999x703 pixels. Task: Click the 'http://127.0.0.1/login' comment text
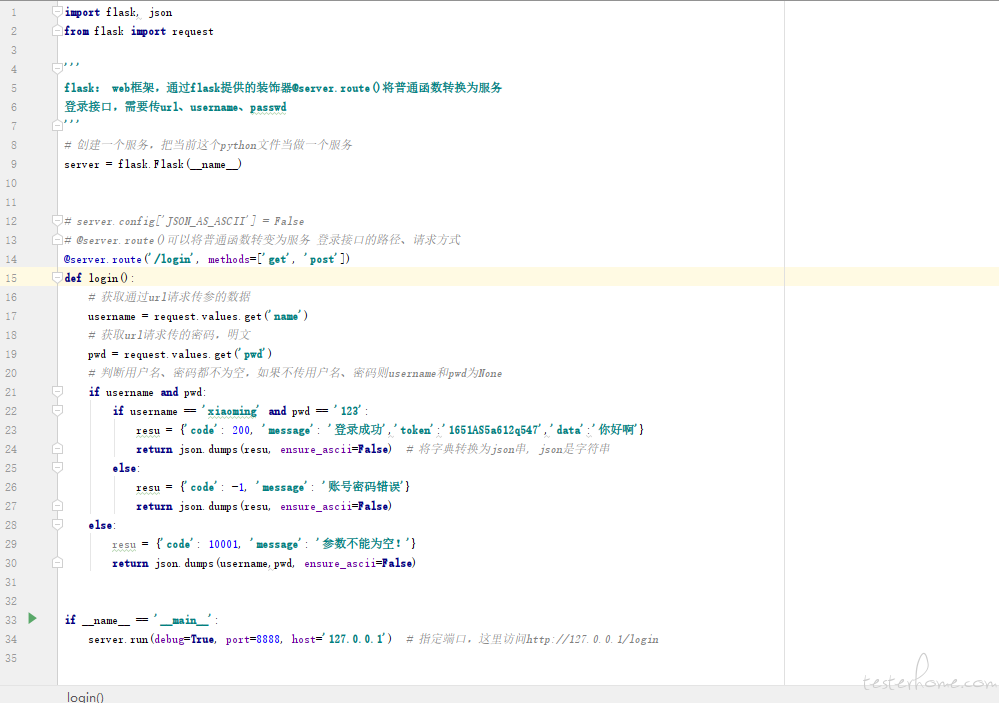[x=592, y=639]
